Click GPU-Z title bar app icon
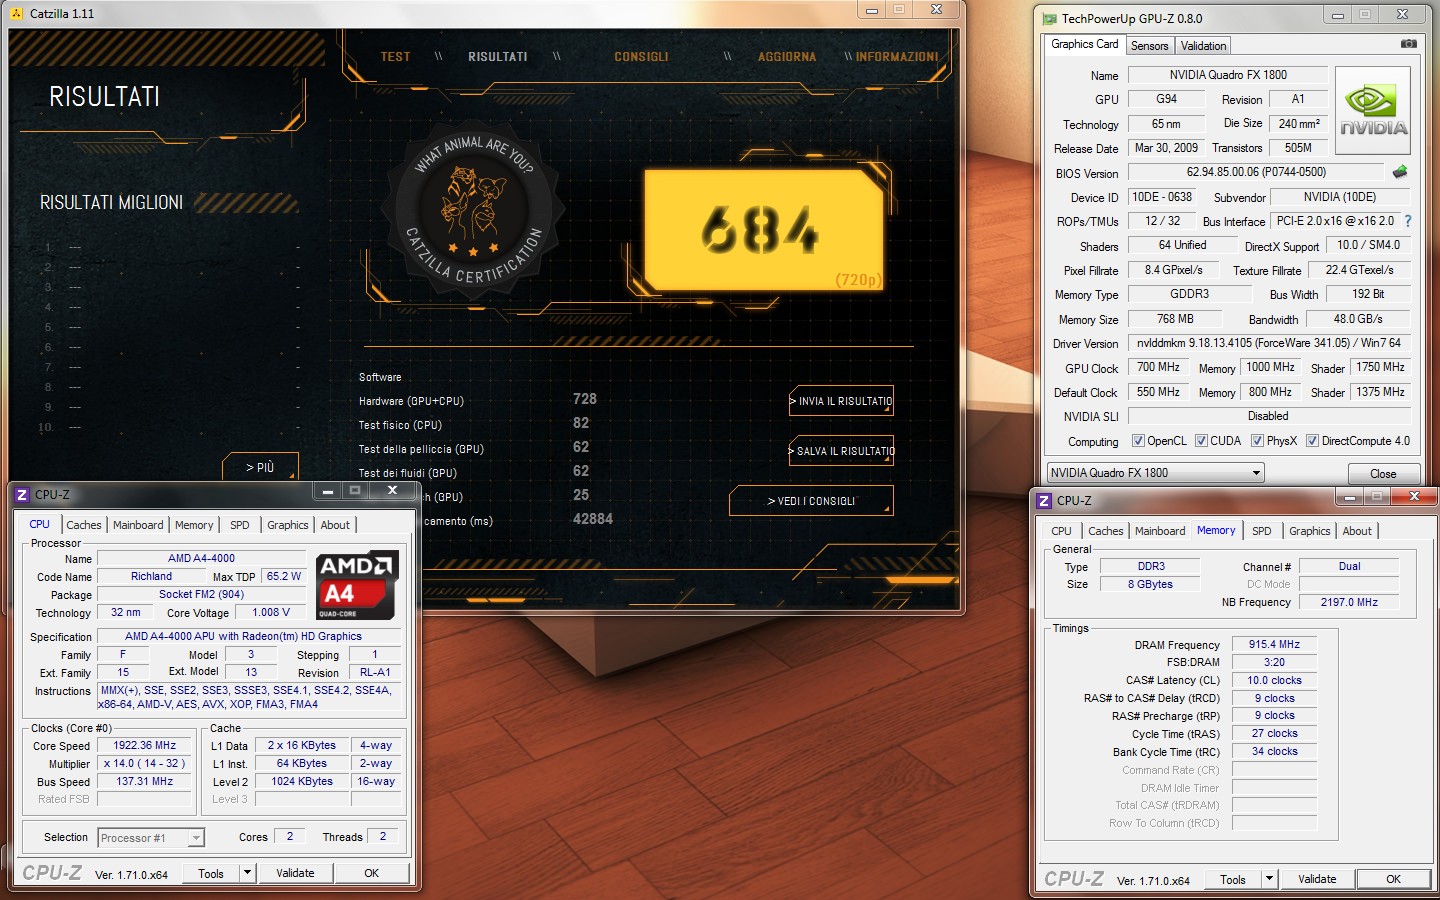The width and height of the screenshot is (1440, 900). (1049, 18)
